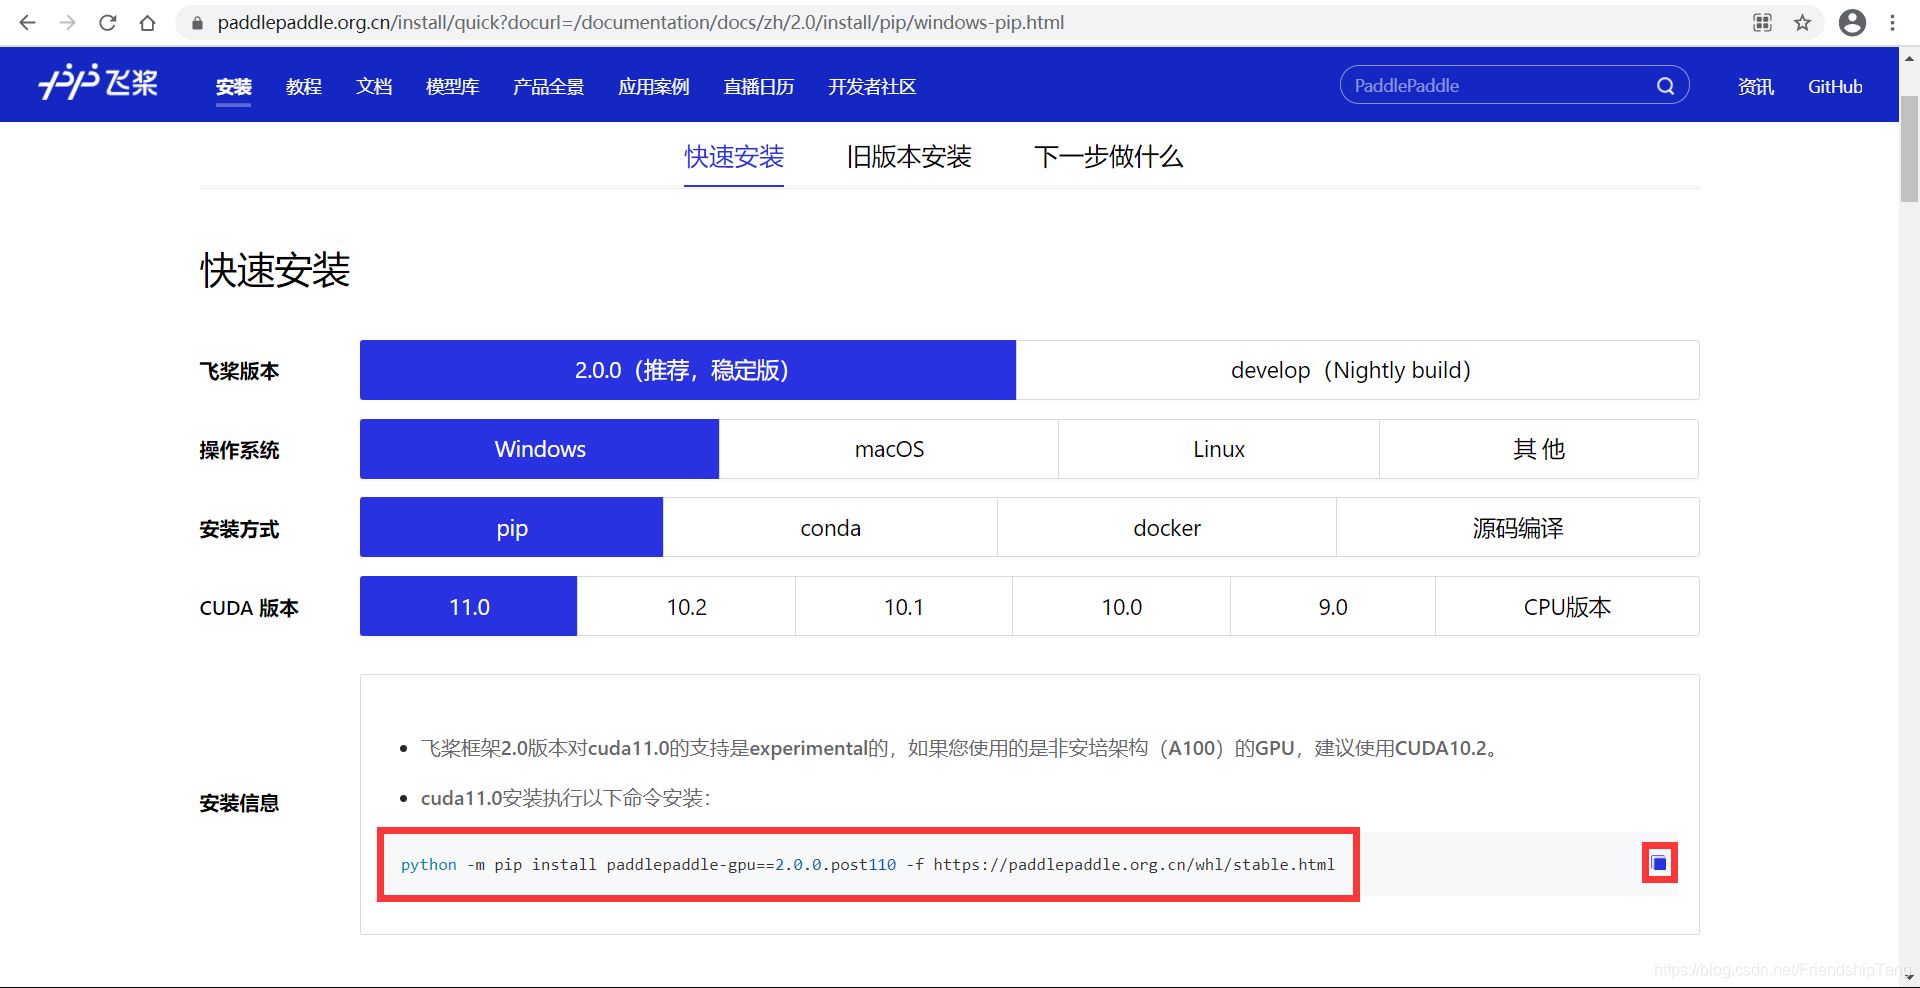This screenshot has width=1920, height=988.
Task: Click the back navigation arrow
Action: click(26, 22)
